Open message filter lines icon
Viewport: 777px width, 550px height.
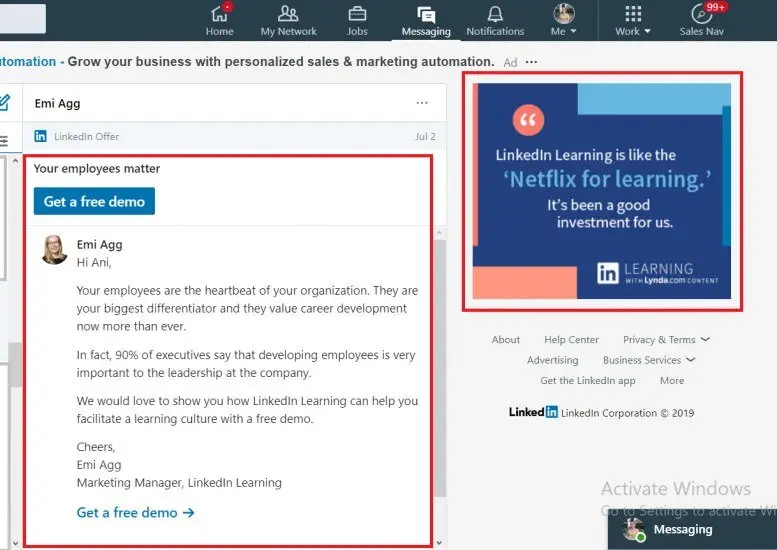pos(3,141)
